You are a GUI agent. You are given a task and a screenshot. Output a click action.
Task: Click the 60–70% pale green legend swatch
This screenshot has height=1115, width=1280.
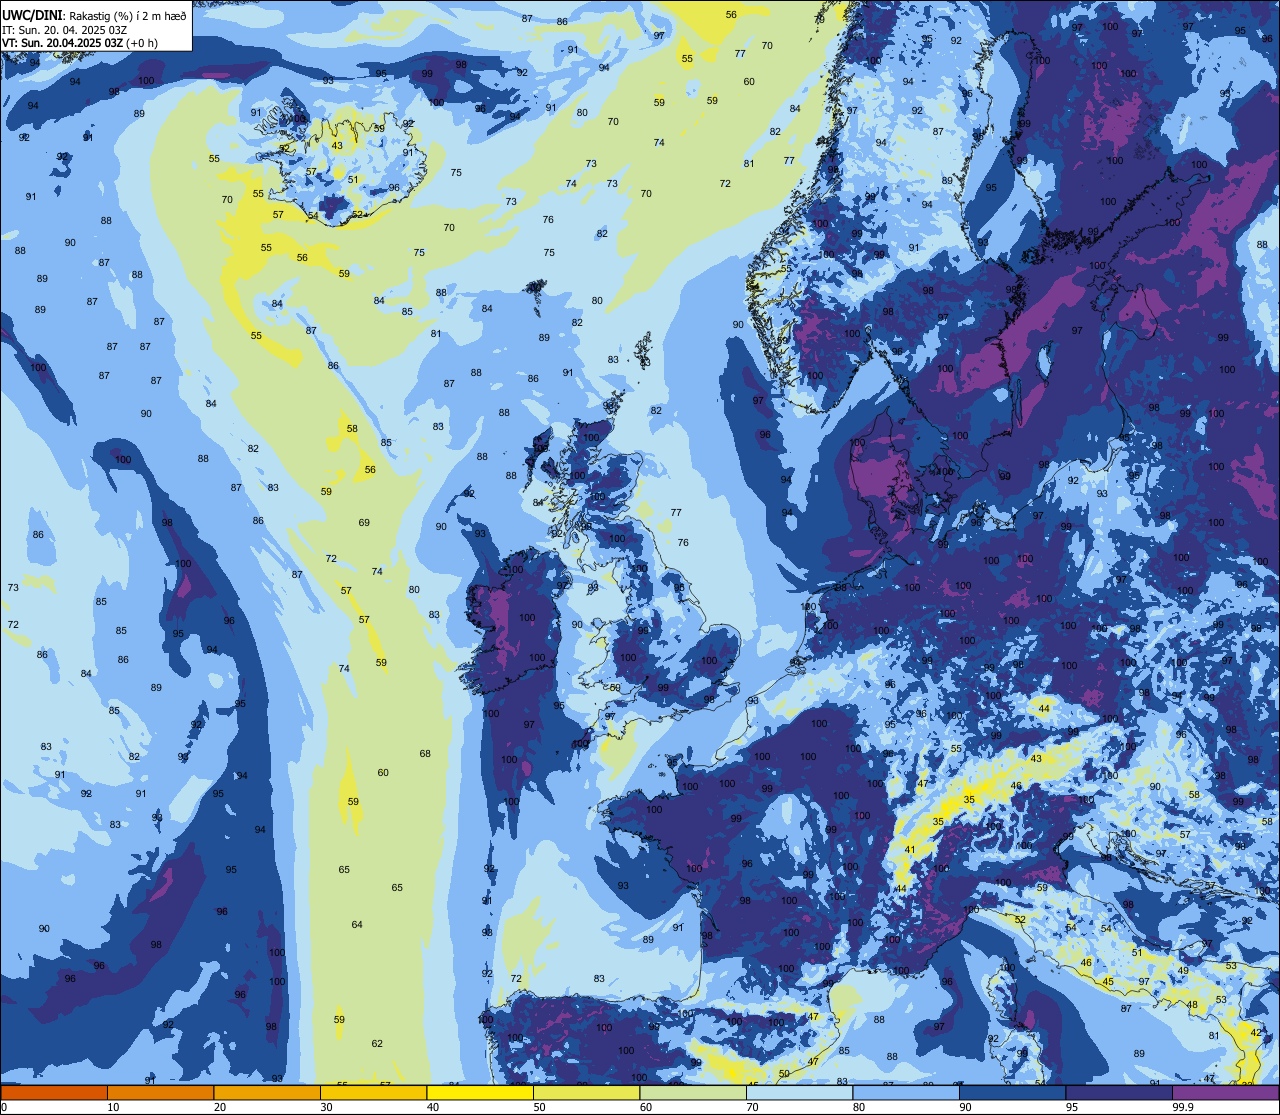point(693,1093)
